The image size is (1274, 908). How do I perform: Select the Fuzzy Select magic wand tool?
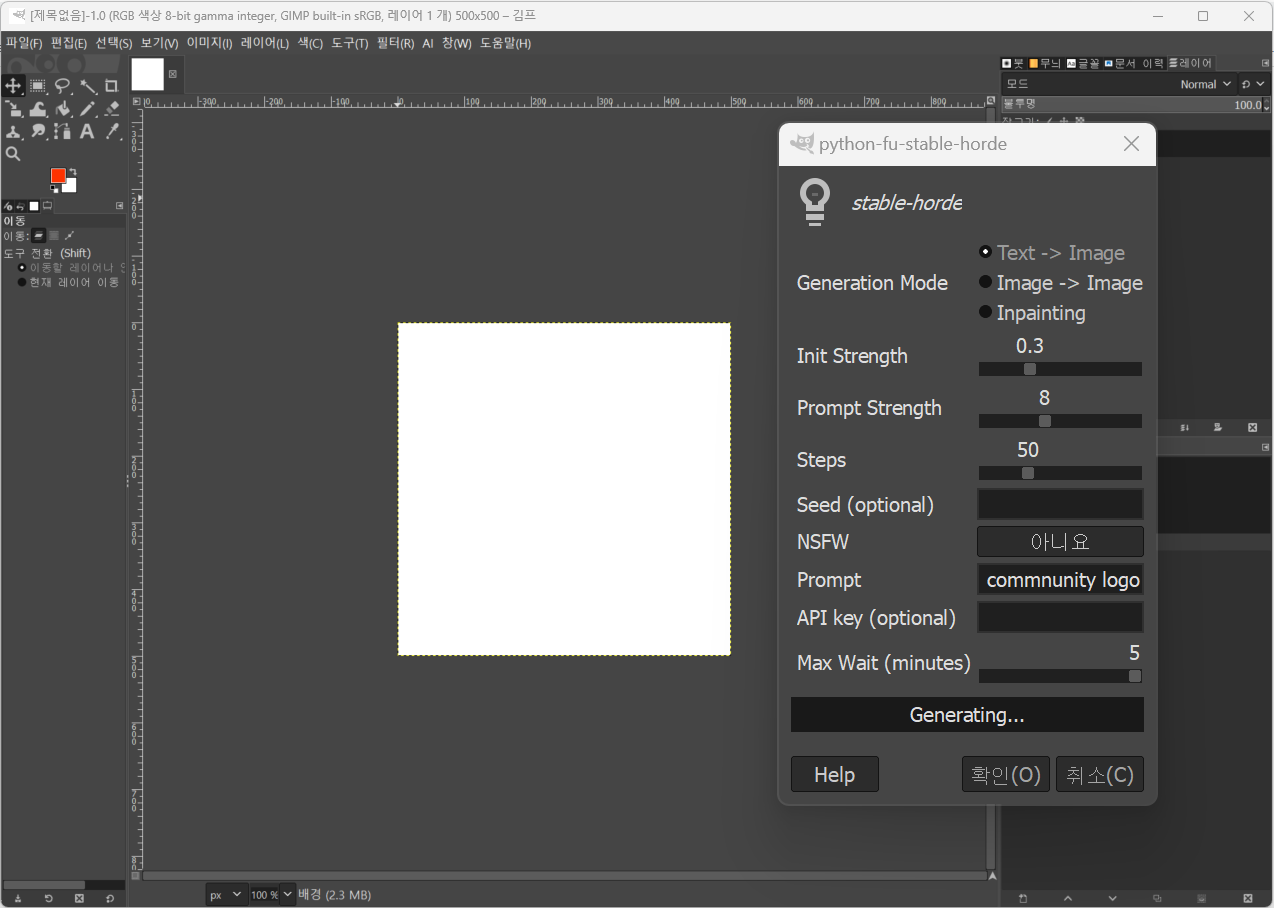[x=88, y=86]
